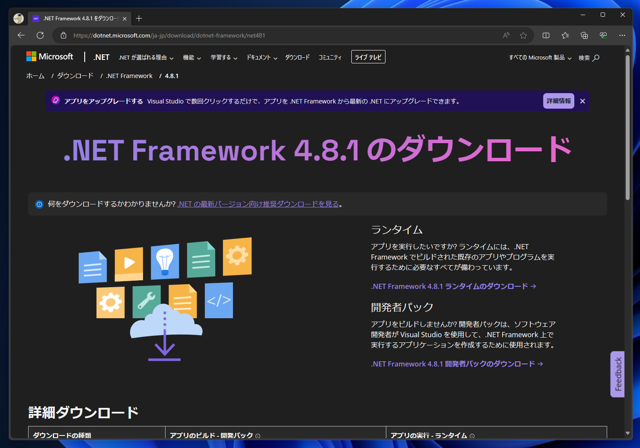Click the download illustration image
Viewport: 640px width, 448px height.
165,299
